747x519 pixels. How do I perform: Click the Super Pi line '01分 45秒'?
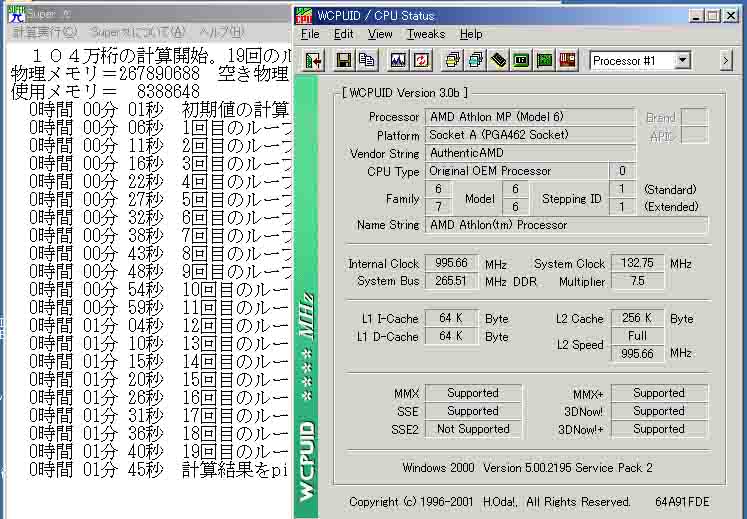[159, 469]
